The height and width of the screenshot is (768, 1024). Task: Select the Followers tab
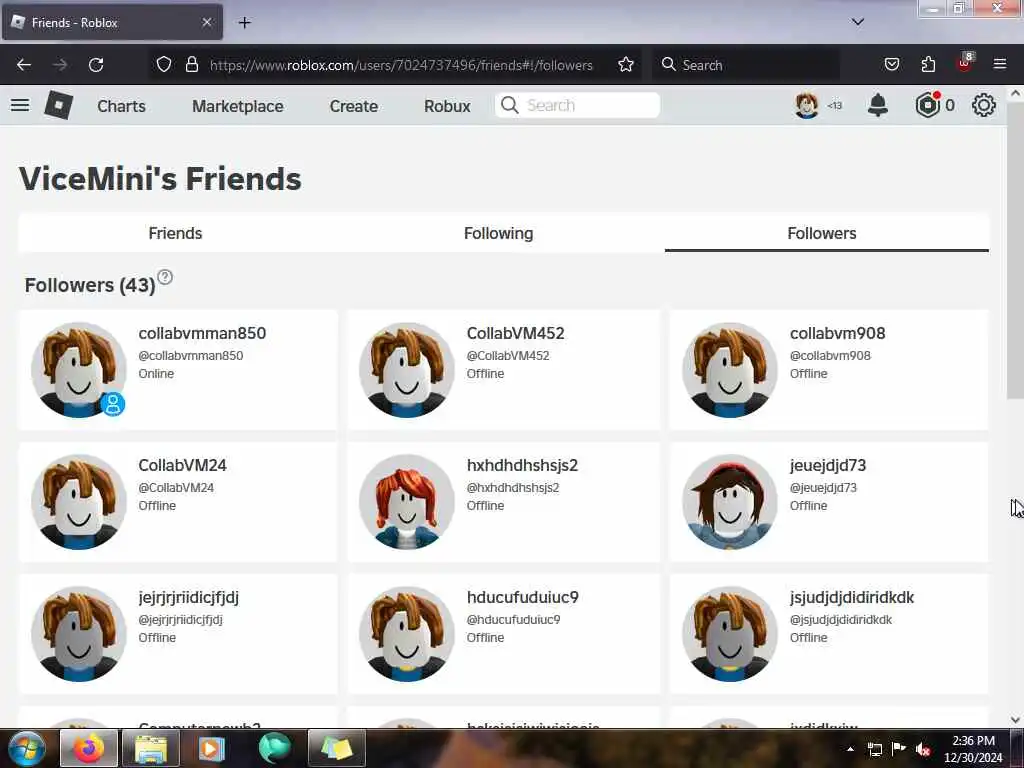(822, 233)
